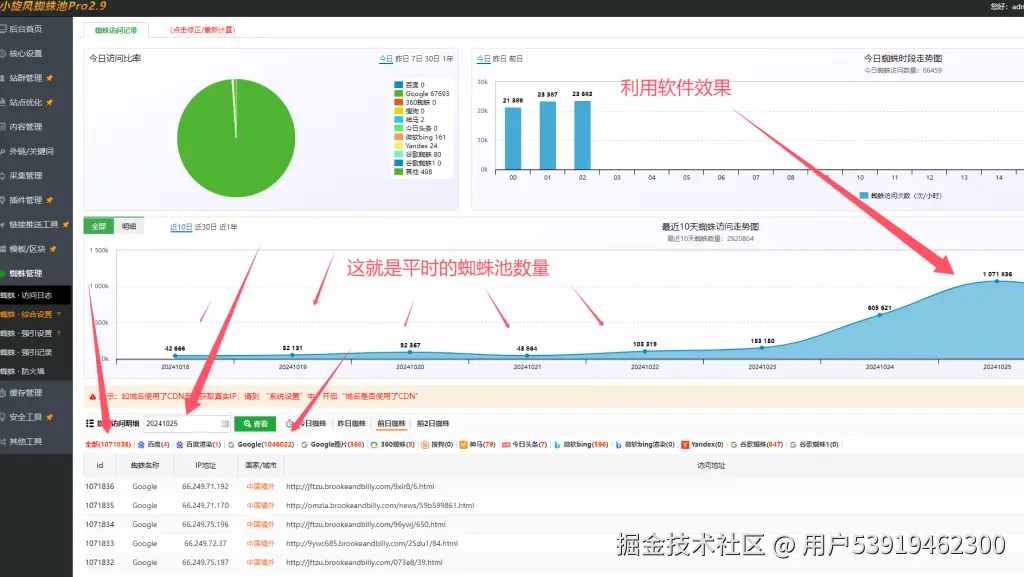Click the green 查看 search button
Image resolution: width=1024 pixels, height=577 pixels.
coord(255,424)
